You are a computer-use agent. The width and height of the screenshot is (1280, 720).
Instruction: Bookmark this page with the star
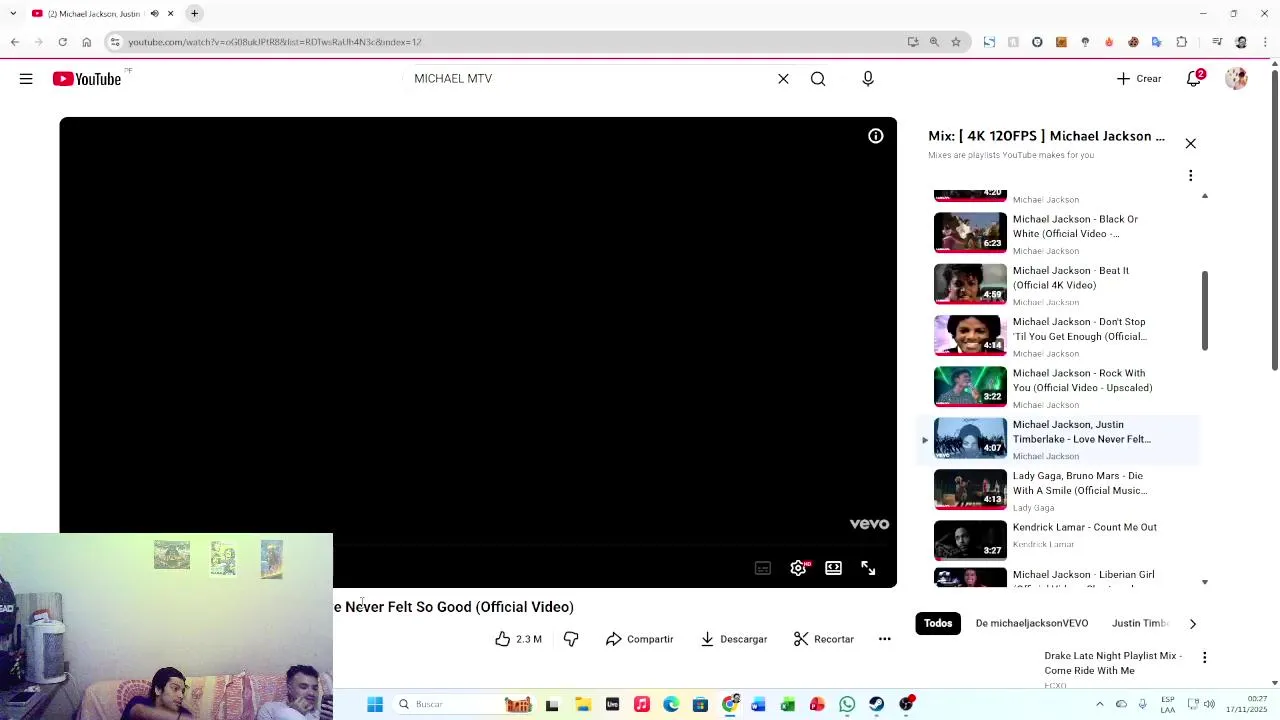956,42
